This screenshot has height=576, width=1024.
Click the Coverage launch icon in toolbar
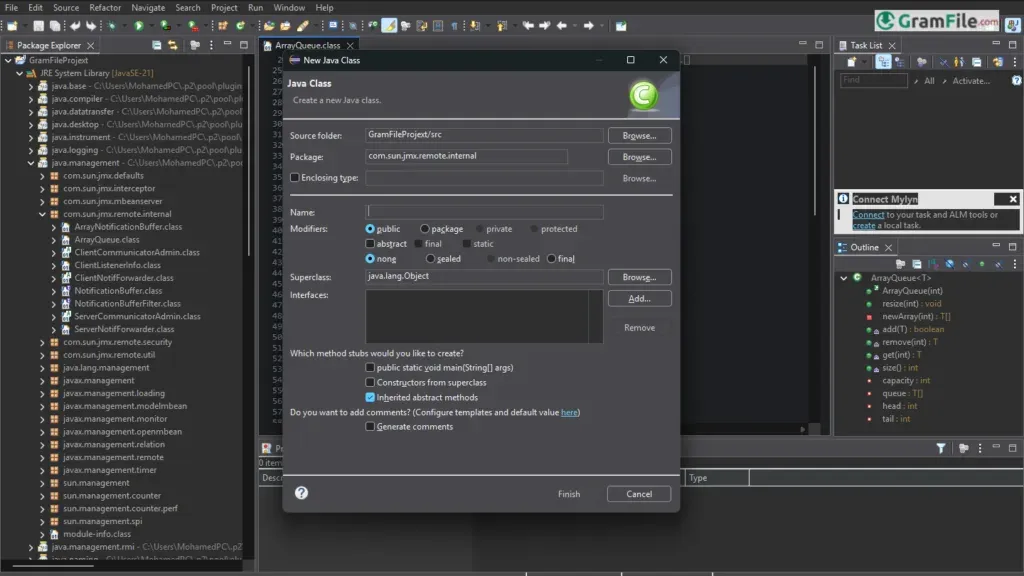(x=165, y=26)
